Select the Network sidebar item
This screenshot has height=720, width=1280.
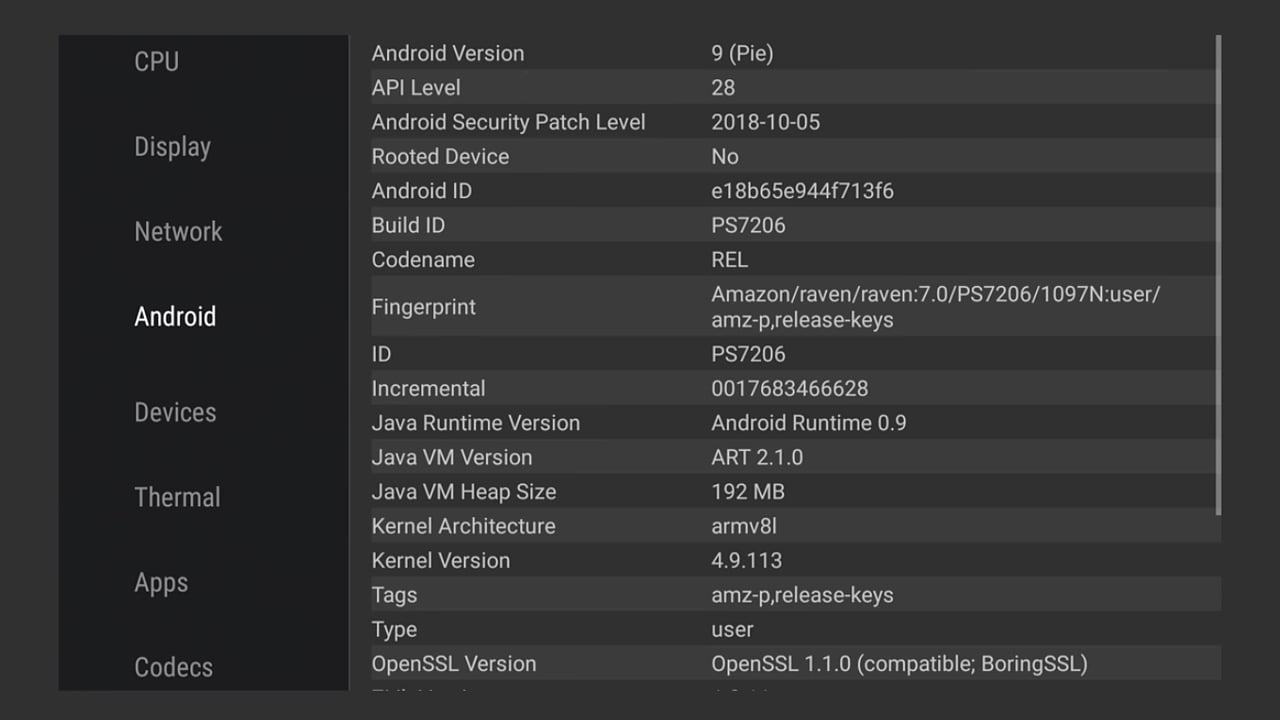tap(178, 232)
